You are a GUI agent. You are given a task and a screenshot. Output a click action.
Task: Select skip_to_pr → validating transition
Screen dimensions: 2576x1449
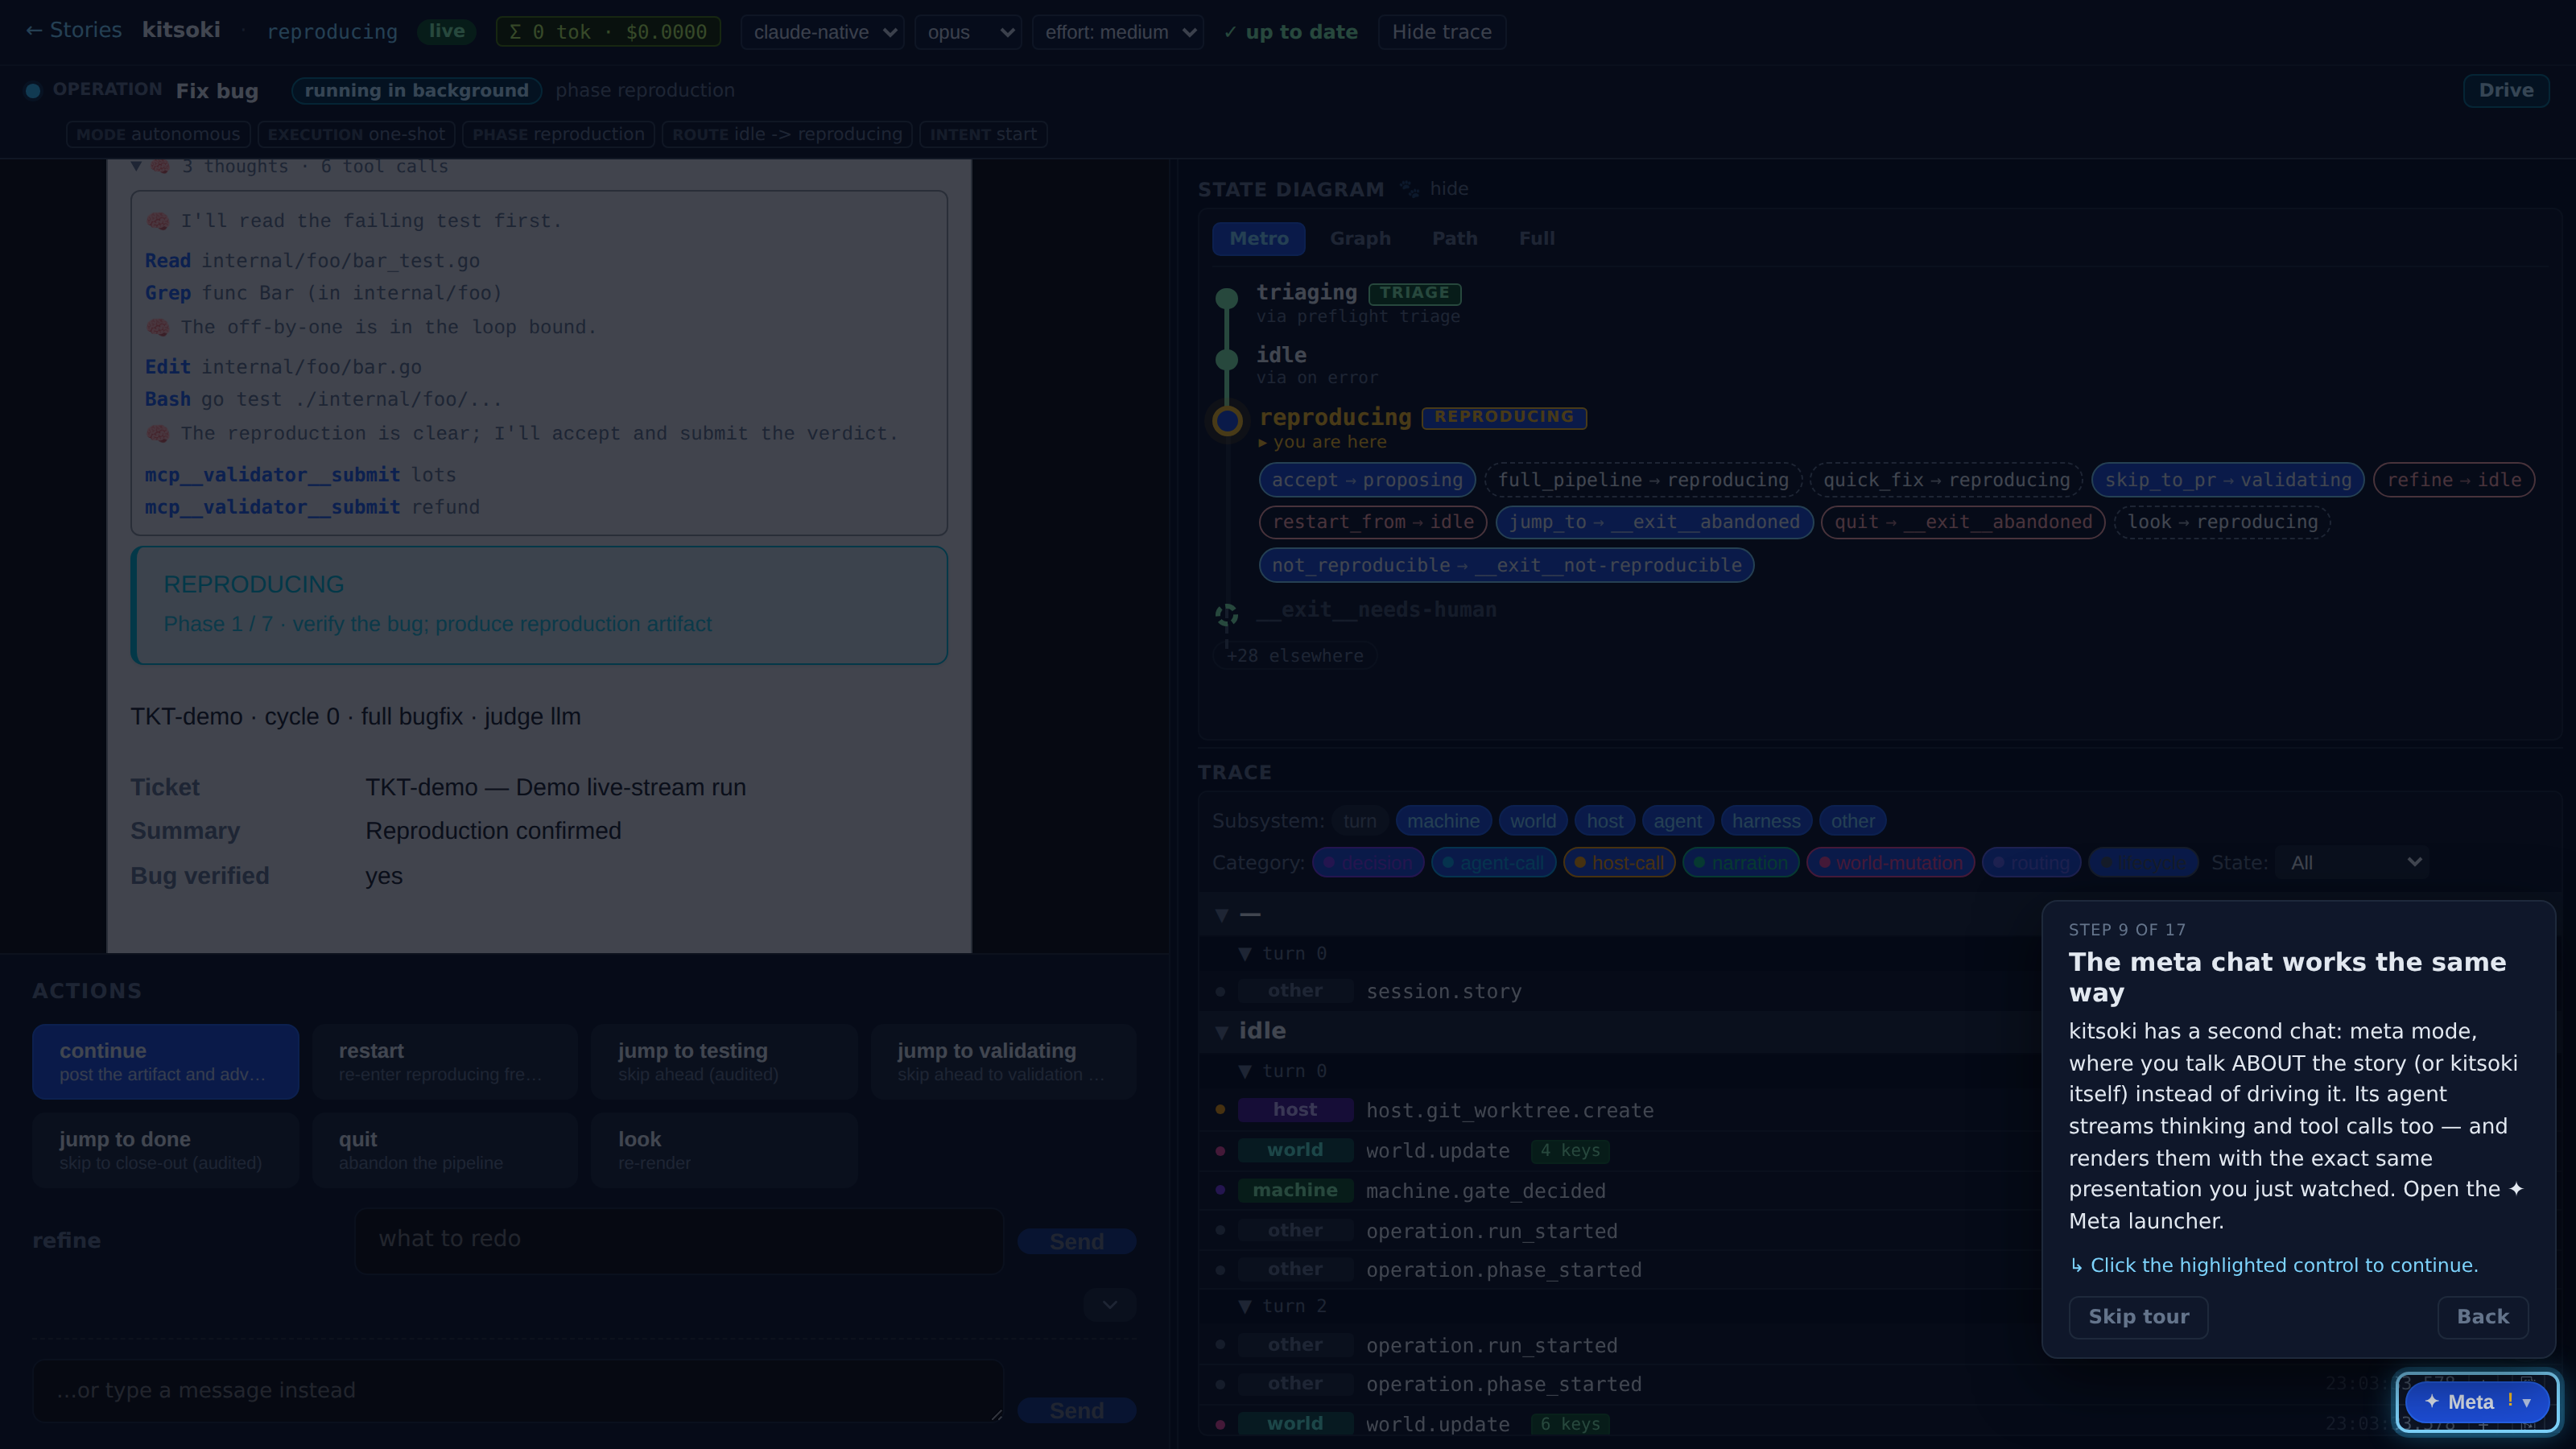pos(2228,480)
